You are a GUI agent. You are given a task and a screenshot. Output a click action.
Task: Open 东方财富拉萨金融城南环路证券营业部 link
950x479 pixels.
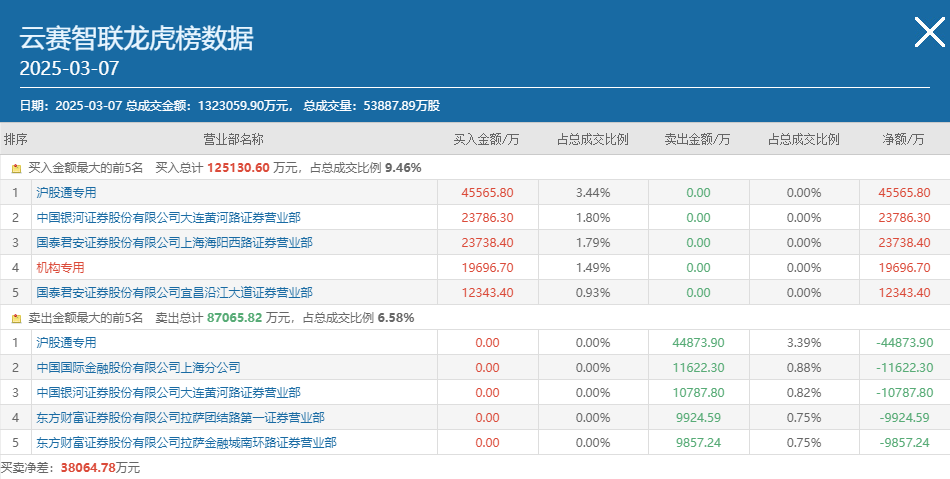click(x=187, y=443)
